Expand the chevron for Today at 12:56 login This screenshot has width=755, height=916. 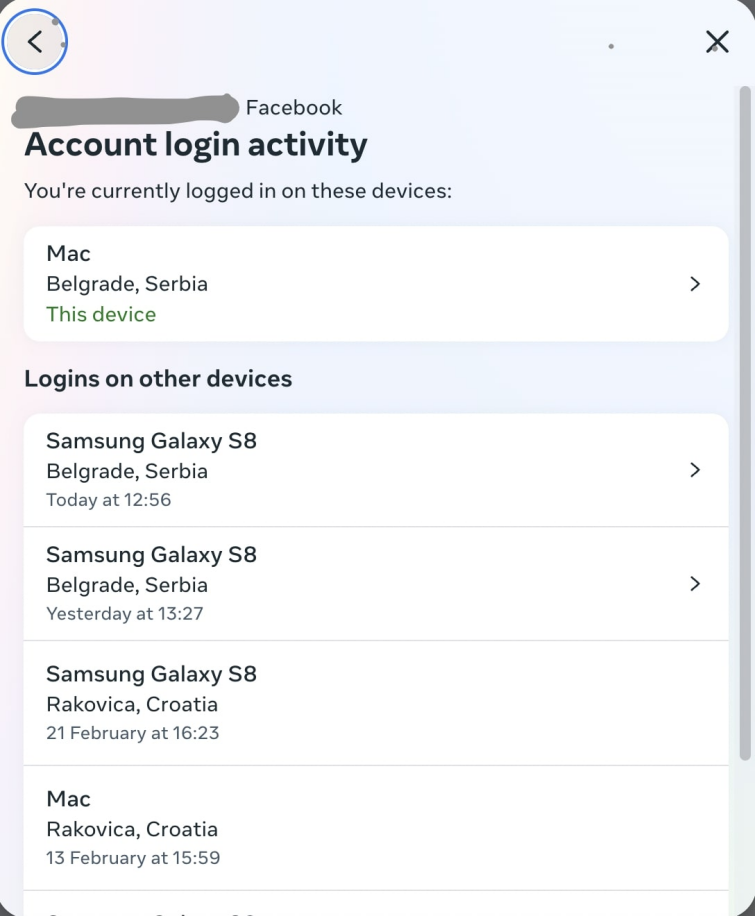pos(695,469)
